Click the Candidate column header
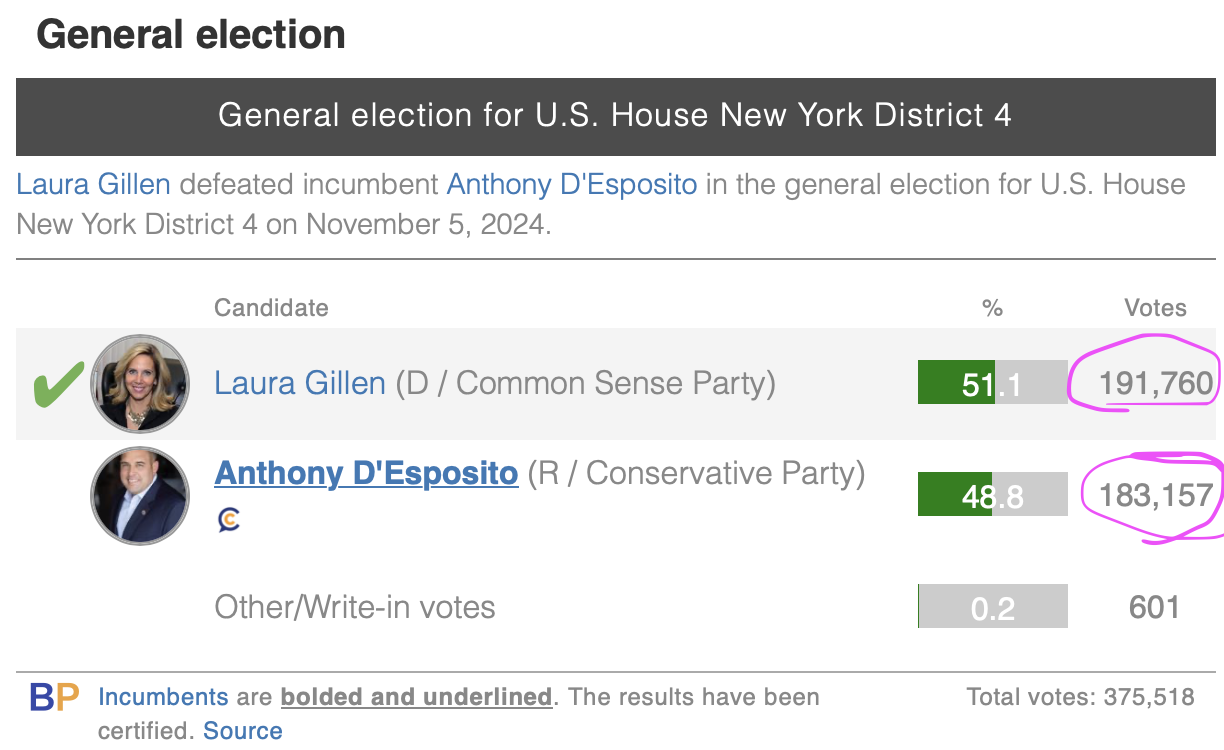Viewport: 1224px width, 750px height. click(x=271, y=308)
